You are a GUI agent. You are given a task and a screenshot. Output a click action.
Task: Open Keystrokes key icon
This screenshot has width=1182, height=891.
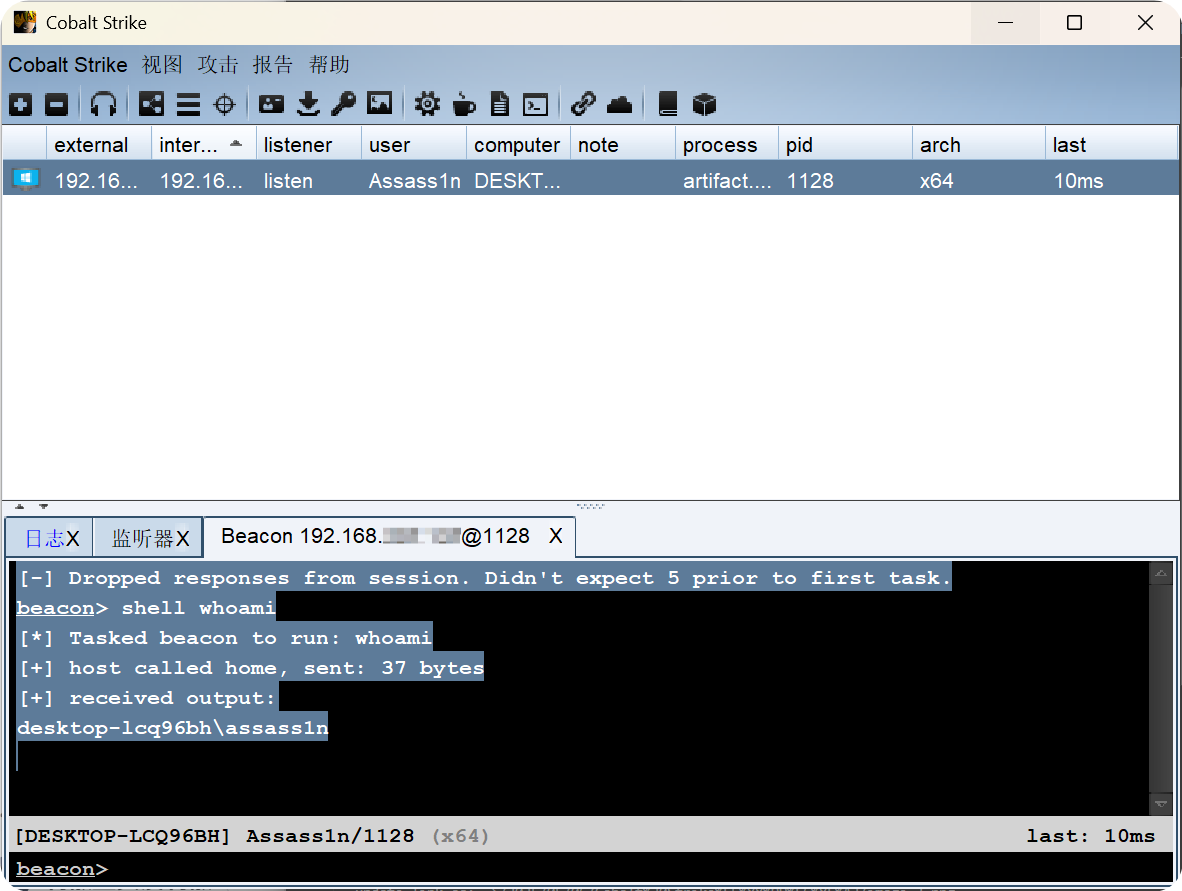pyautogui.click(x=344, y=104)
